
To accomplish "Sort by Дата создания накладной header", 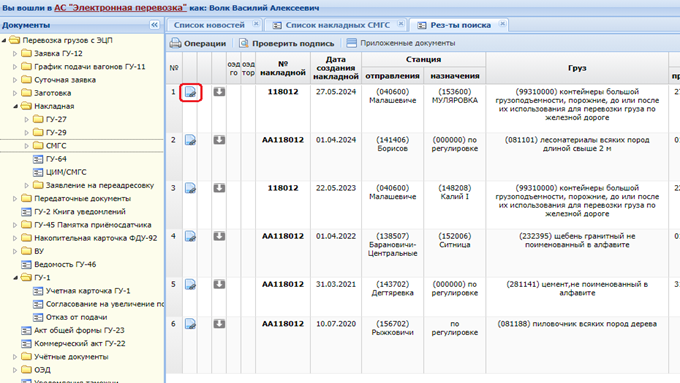I will (x=336, y=68).
